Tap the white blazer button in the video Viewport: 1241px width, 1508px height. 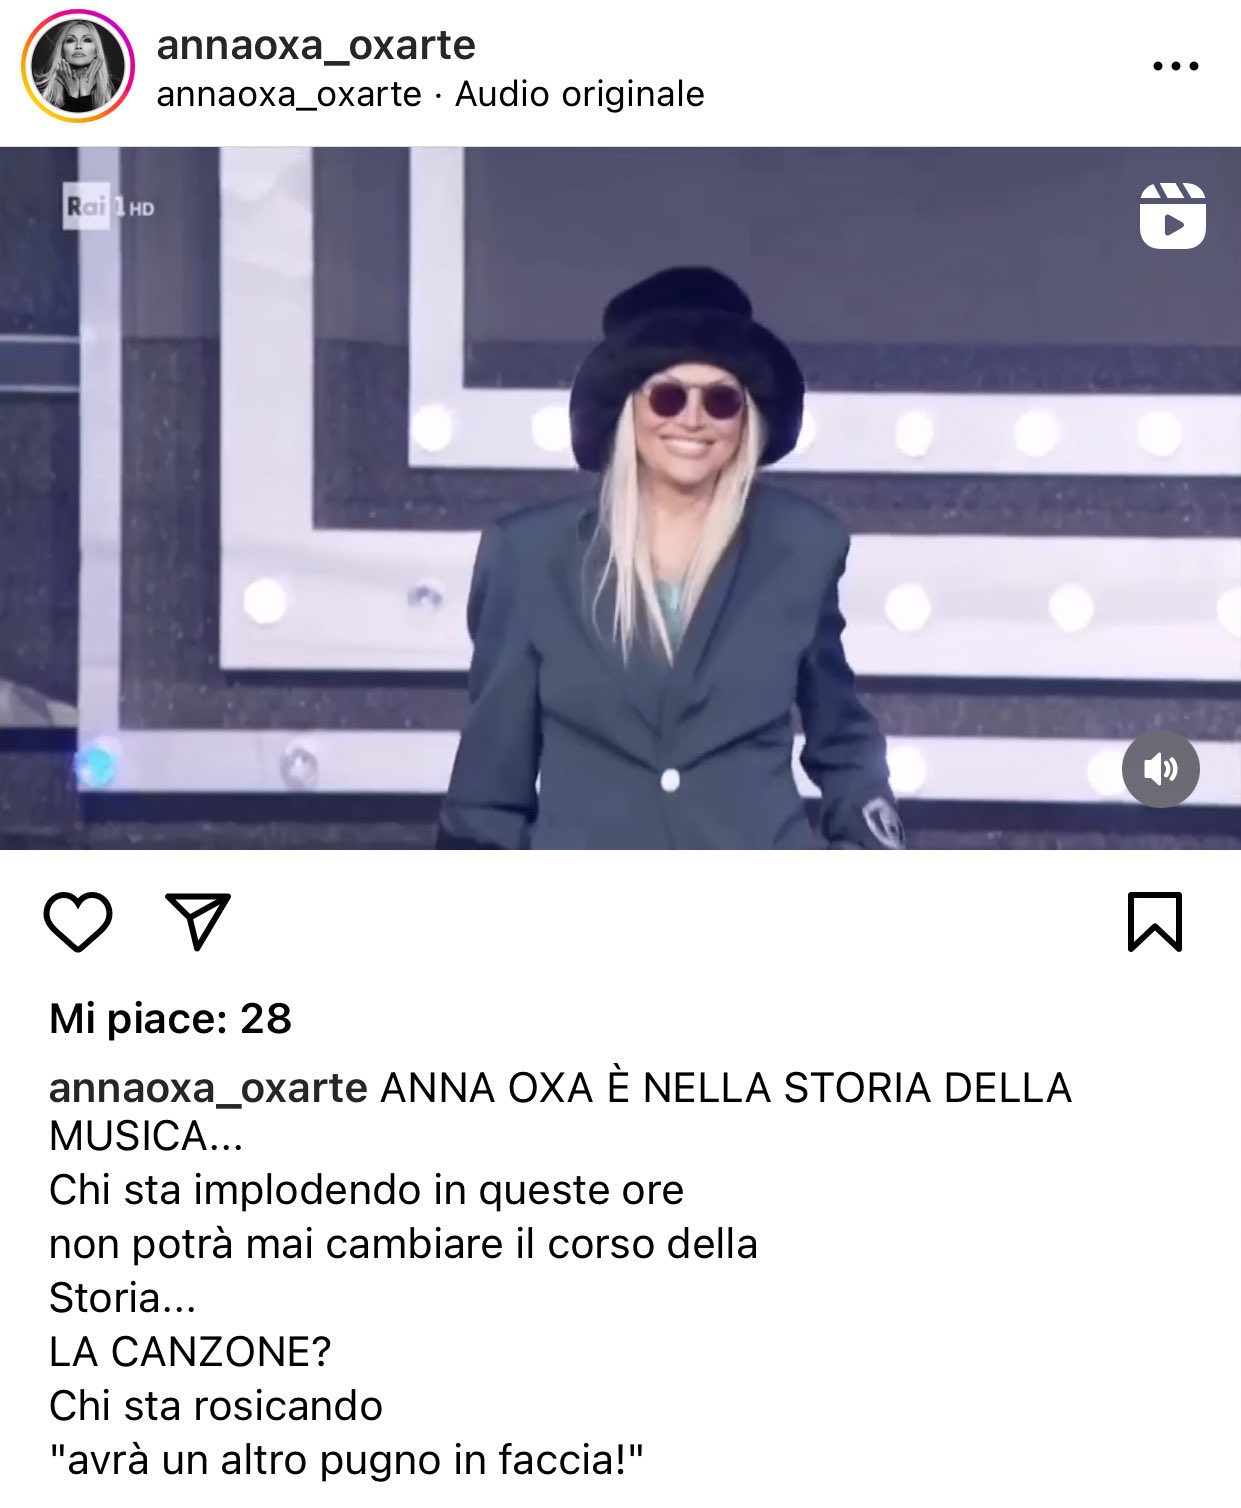pyautogui.click(x=670, y=778)
